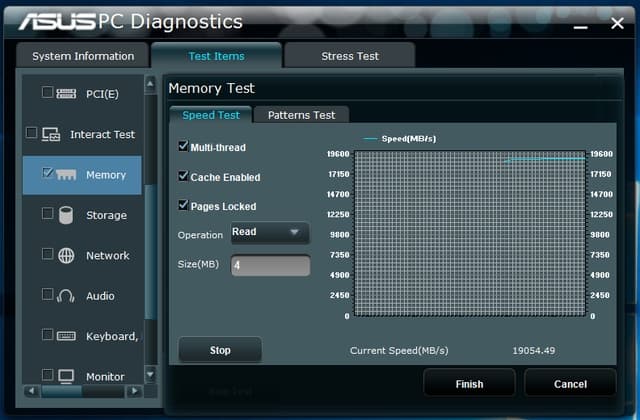Click the Network globe icon
This screenshot has height=420, width=640.
click(66, 256)
